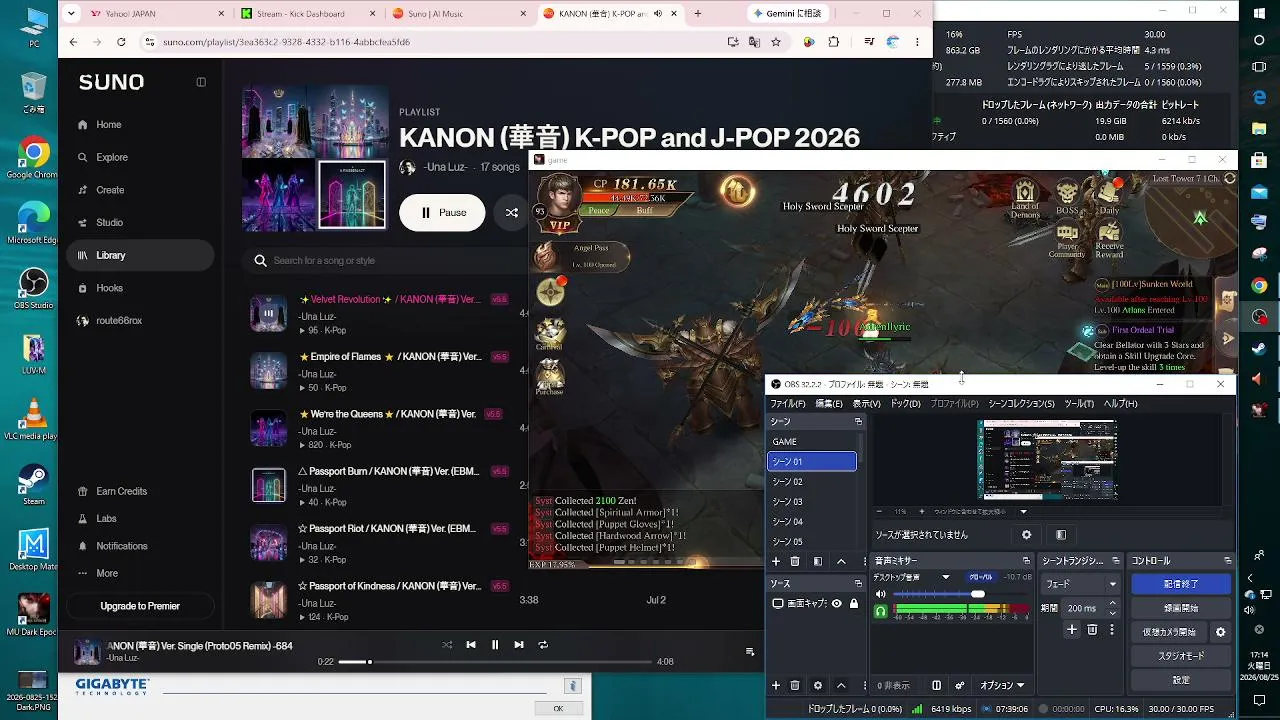The width and height of the screenshot is (1280, 720).
Task: Toggle repeat in the Suno bottom player
Action: click(543, 645)
